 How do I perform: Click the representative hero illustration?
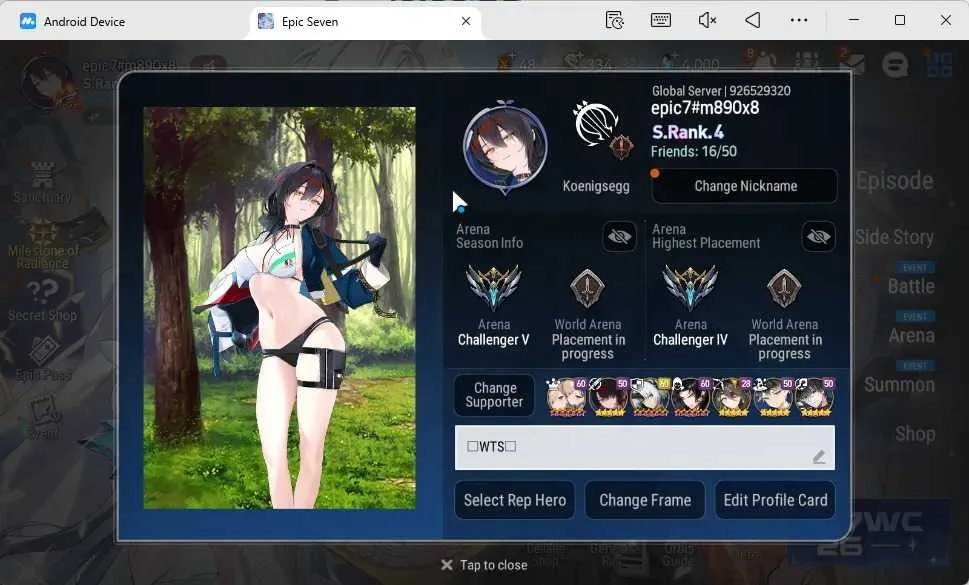(x=279, y=308)
